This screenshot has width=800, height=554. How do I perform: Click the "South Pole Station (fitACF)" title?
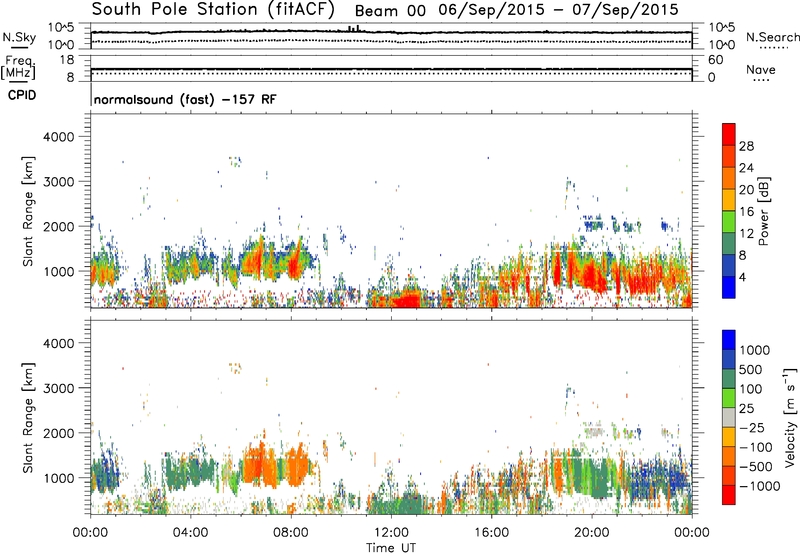213,10
